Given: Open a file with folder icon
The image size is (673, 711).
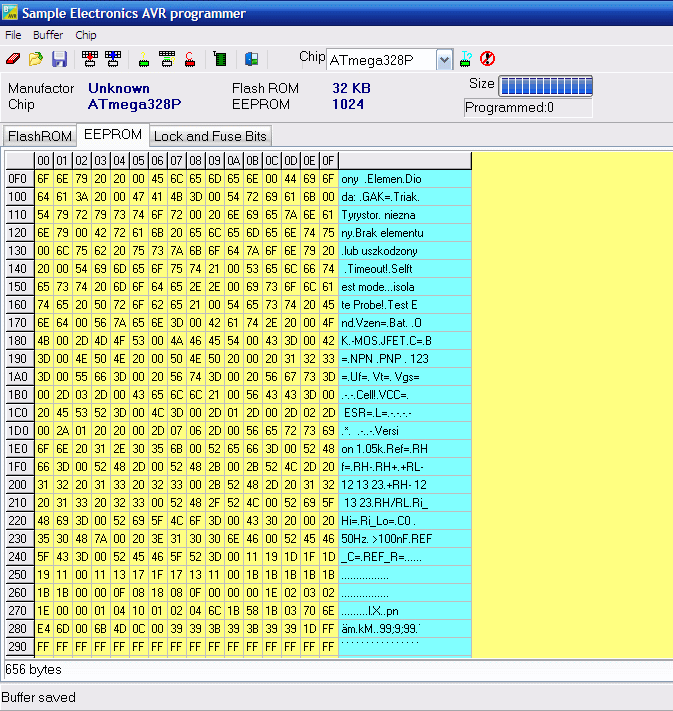Looking at the screenshot, I should pos(36,59).
